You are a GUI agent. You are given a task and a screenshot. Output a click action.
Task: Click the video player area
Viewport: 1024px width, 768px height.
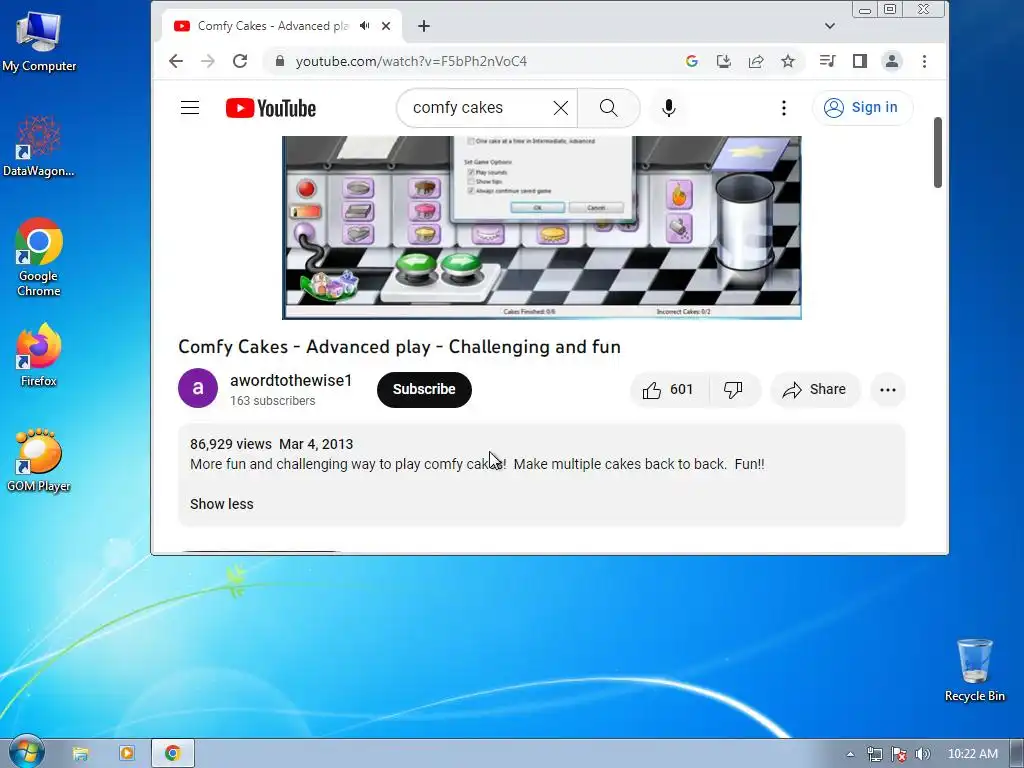pyautogui.click(x=541, y=227)
